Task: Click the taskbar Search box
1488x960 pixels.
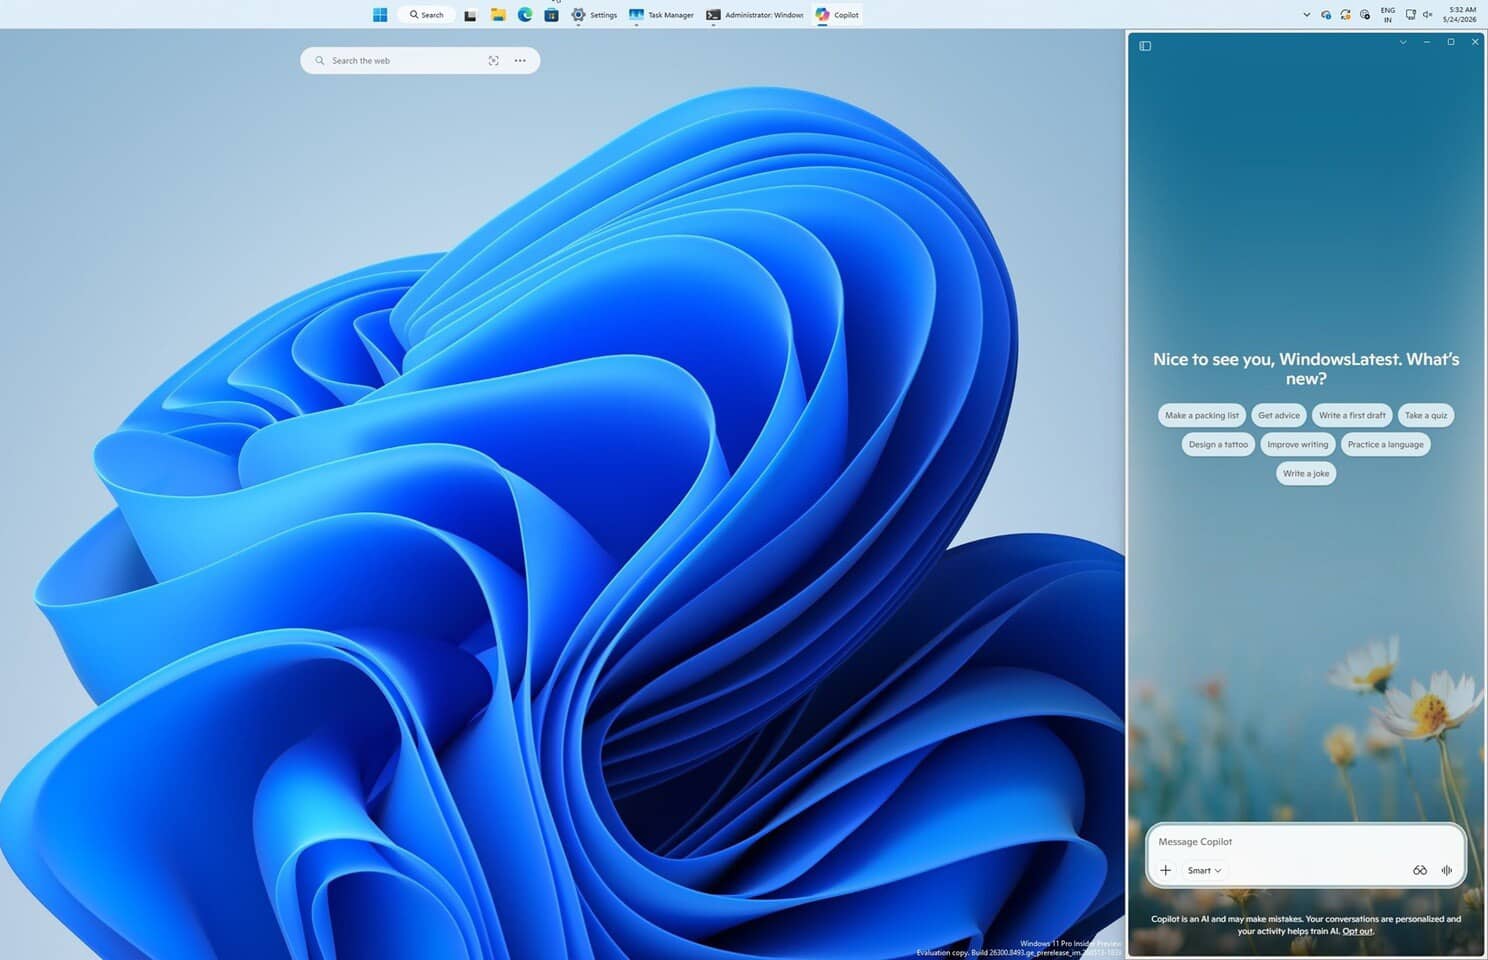Action: [x=427, y=15]
